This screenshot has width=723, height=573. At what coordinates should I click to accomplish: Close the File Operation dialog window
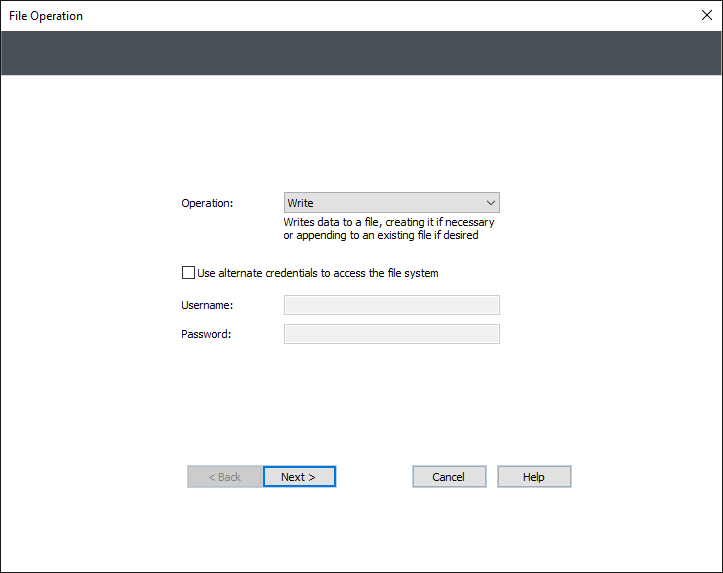pyautogui.click(x=705, y=15)
